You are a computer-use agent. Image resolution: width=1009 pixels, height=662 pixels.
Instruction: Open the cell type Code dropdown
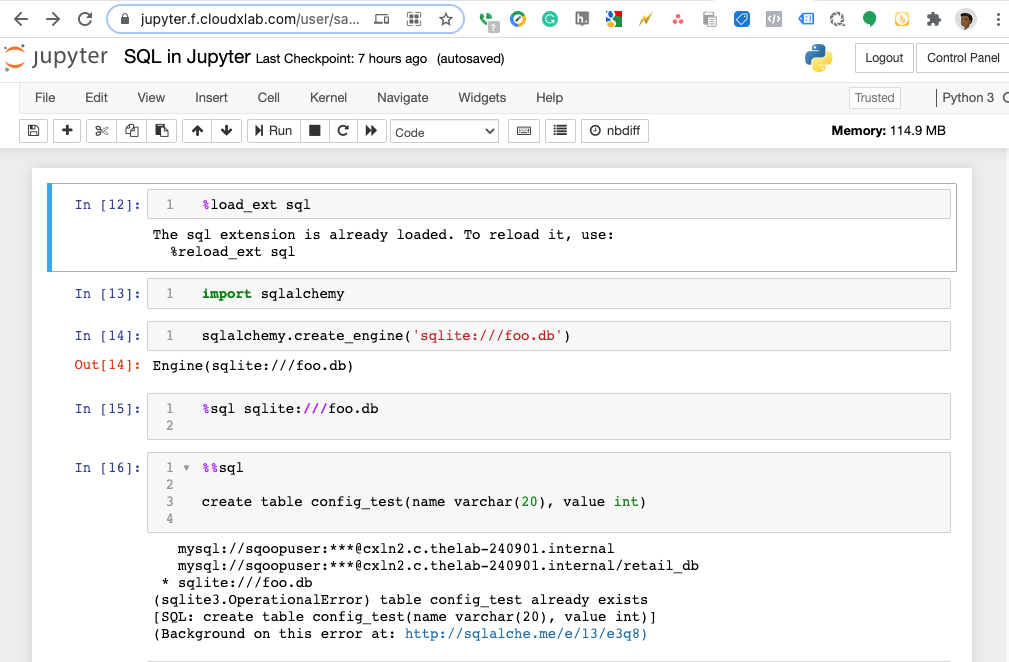444,132
